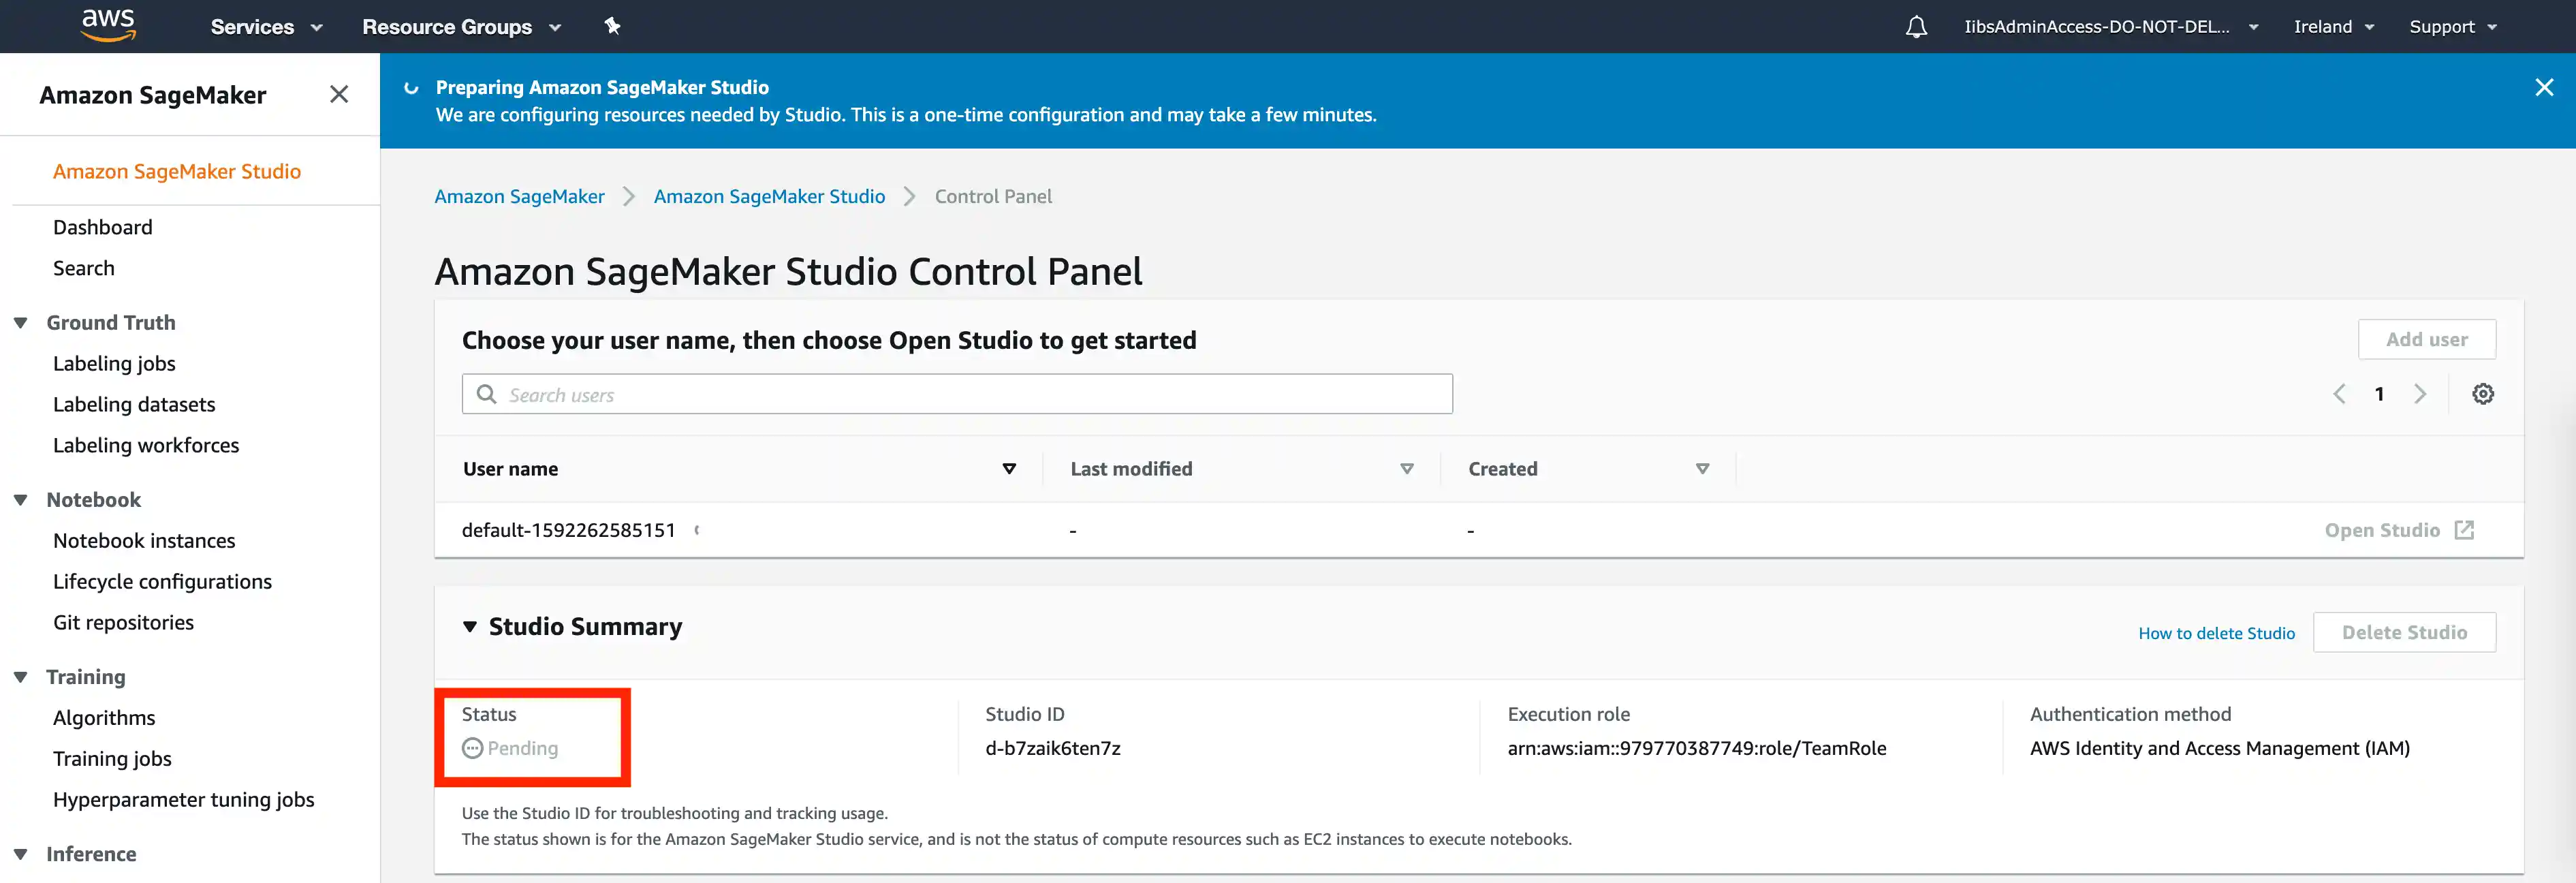Close the Amazon SageMaker sidebar panel
Image resolution: width=2576 pixels, height=883 pixels.
click(339, 94)
